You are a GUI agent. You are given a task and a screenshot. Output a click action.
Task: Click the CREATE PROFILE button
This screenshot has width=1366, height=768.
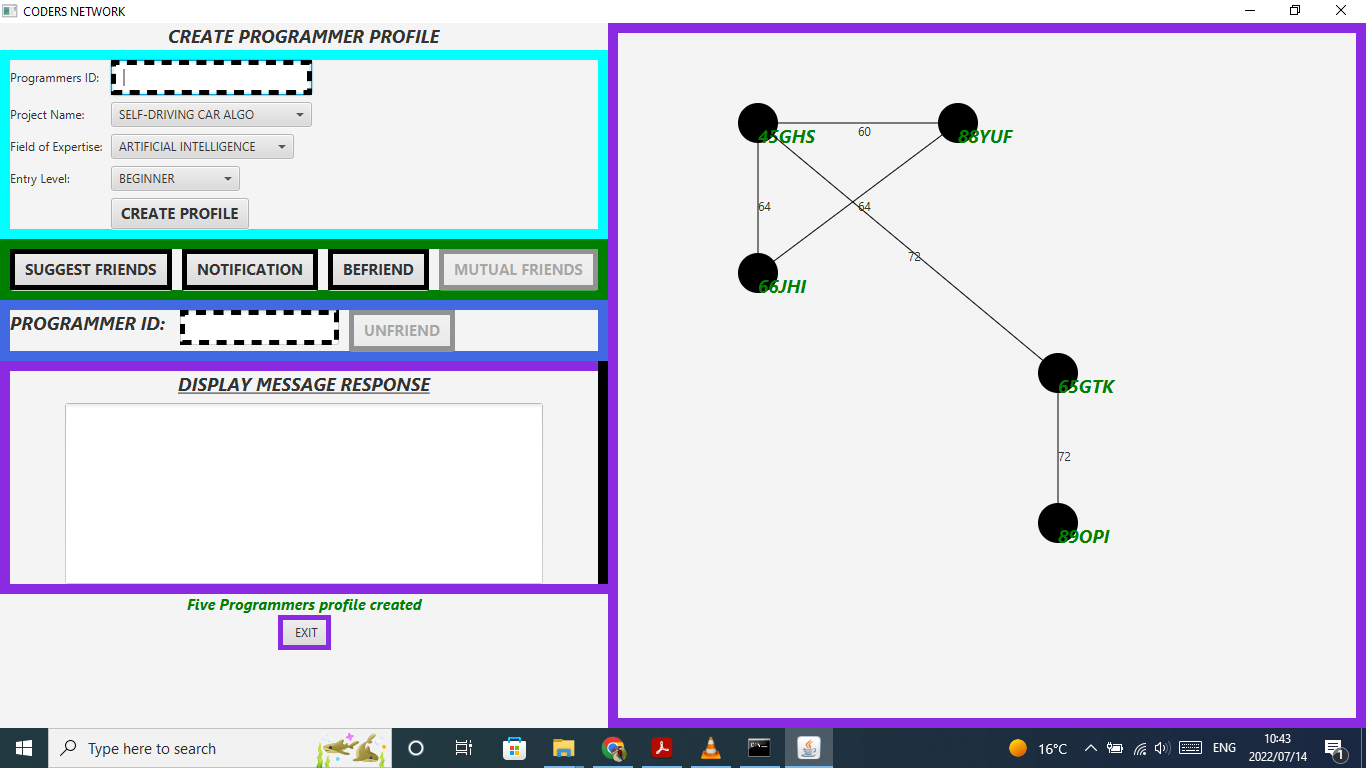(180, 213)
